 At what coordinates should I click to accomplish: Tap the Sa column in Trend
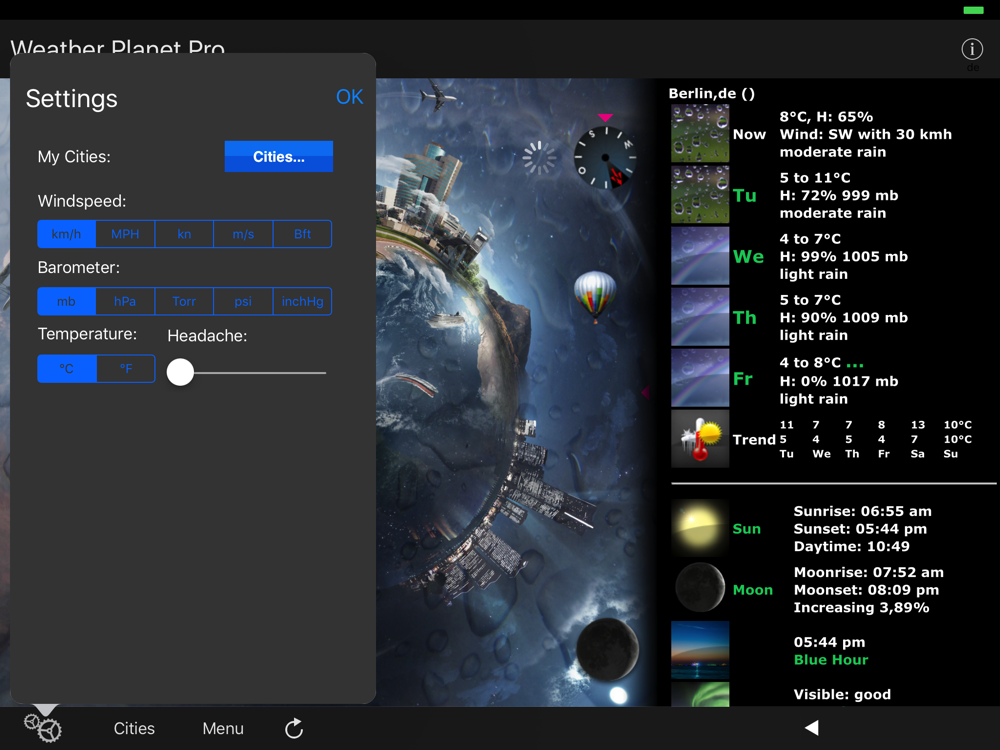tap(917, 439)
